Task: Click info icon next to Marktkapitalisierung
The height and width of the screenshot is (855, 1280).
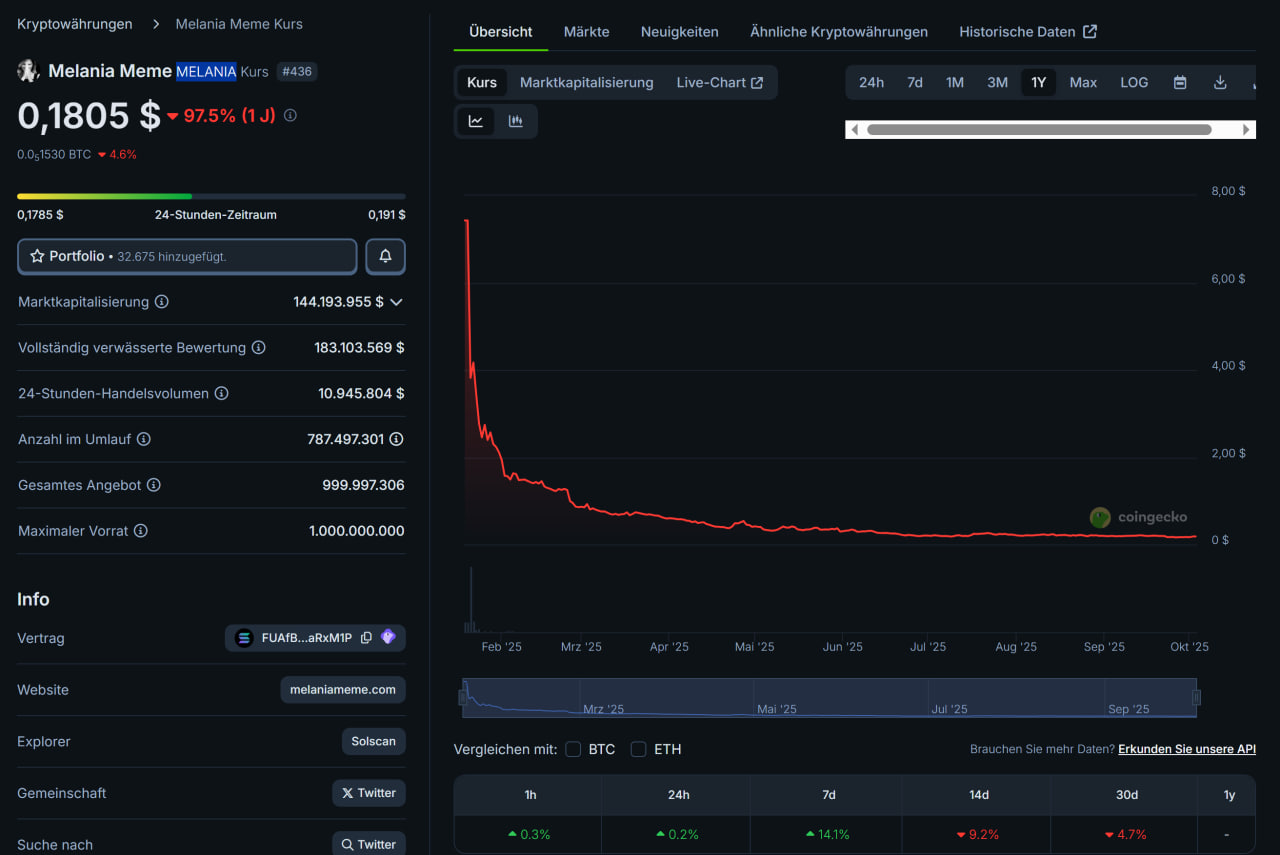Action: pos(162,302)
